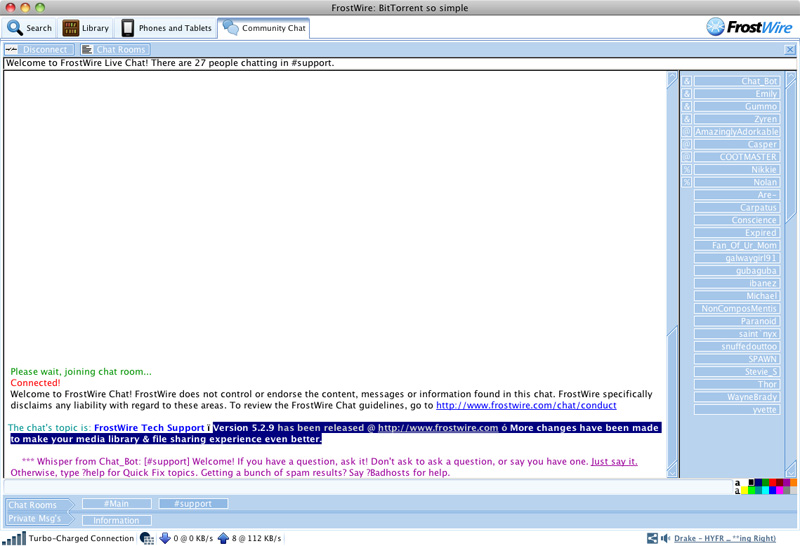
Task: Pick the magenta color swatch
Action: [x=780, y=490]
